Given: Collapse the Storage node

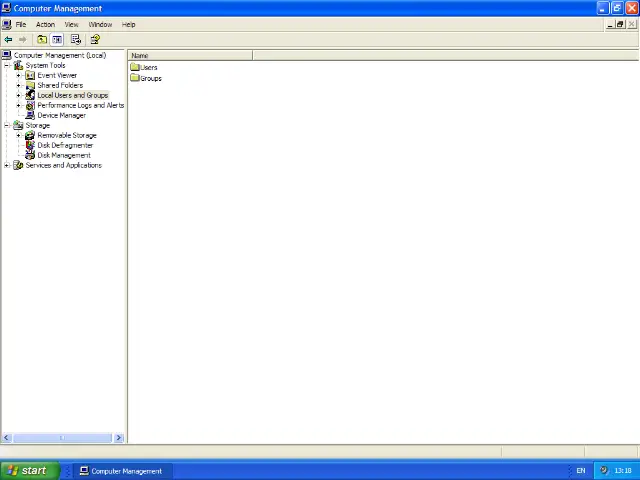Looking at the screenshot, I should tap(7, 125).
